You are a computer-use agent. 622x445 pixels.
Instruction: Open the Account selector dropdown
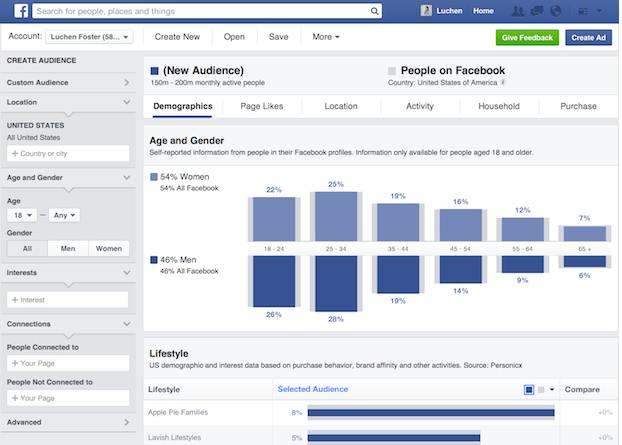(89, 37)
